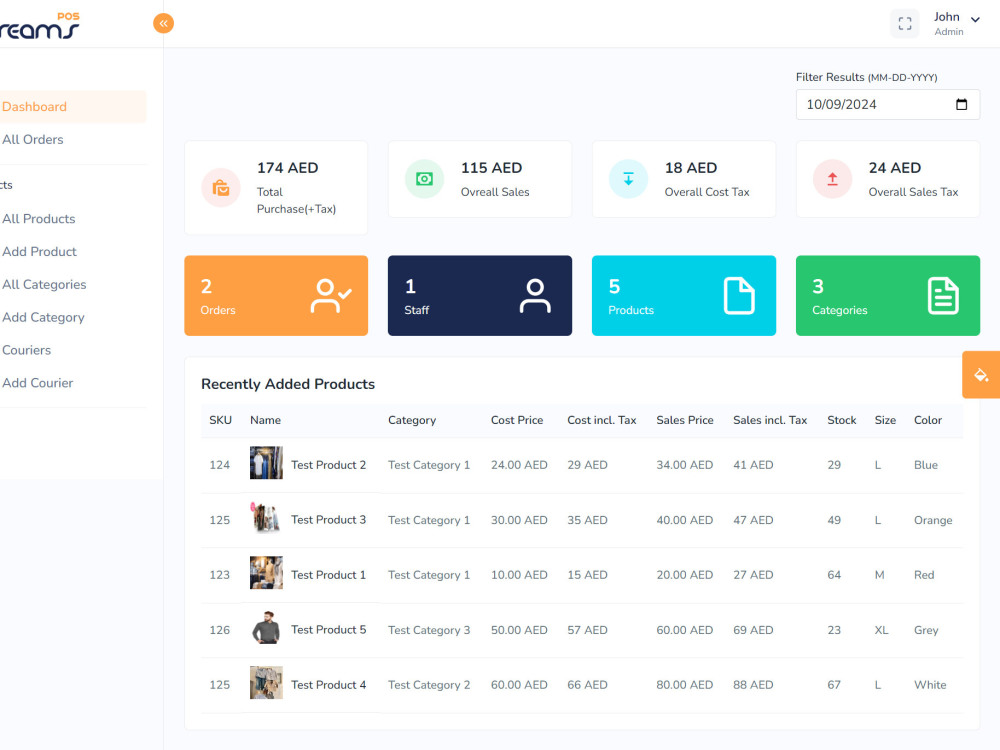Click SKU 124 cell

click(x=219, y=465)
